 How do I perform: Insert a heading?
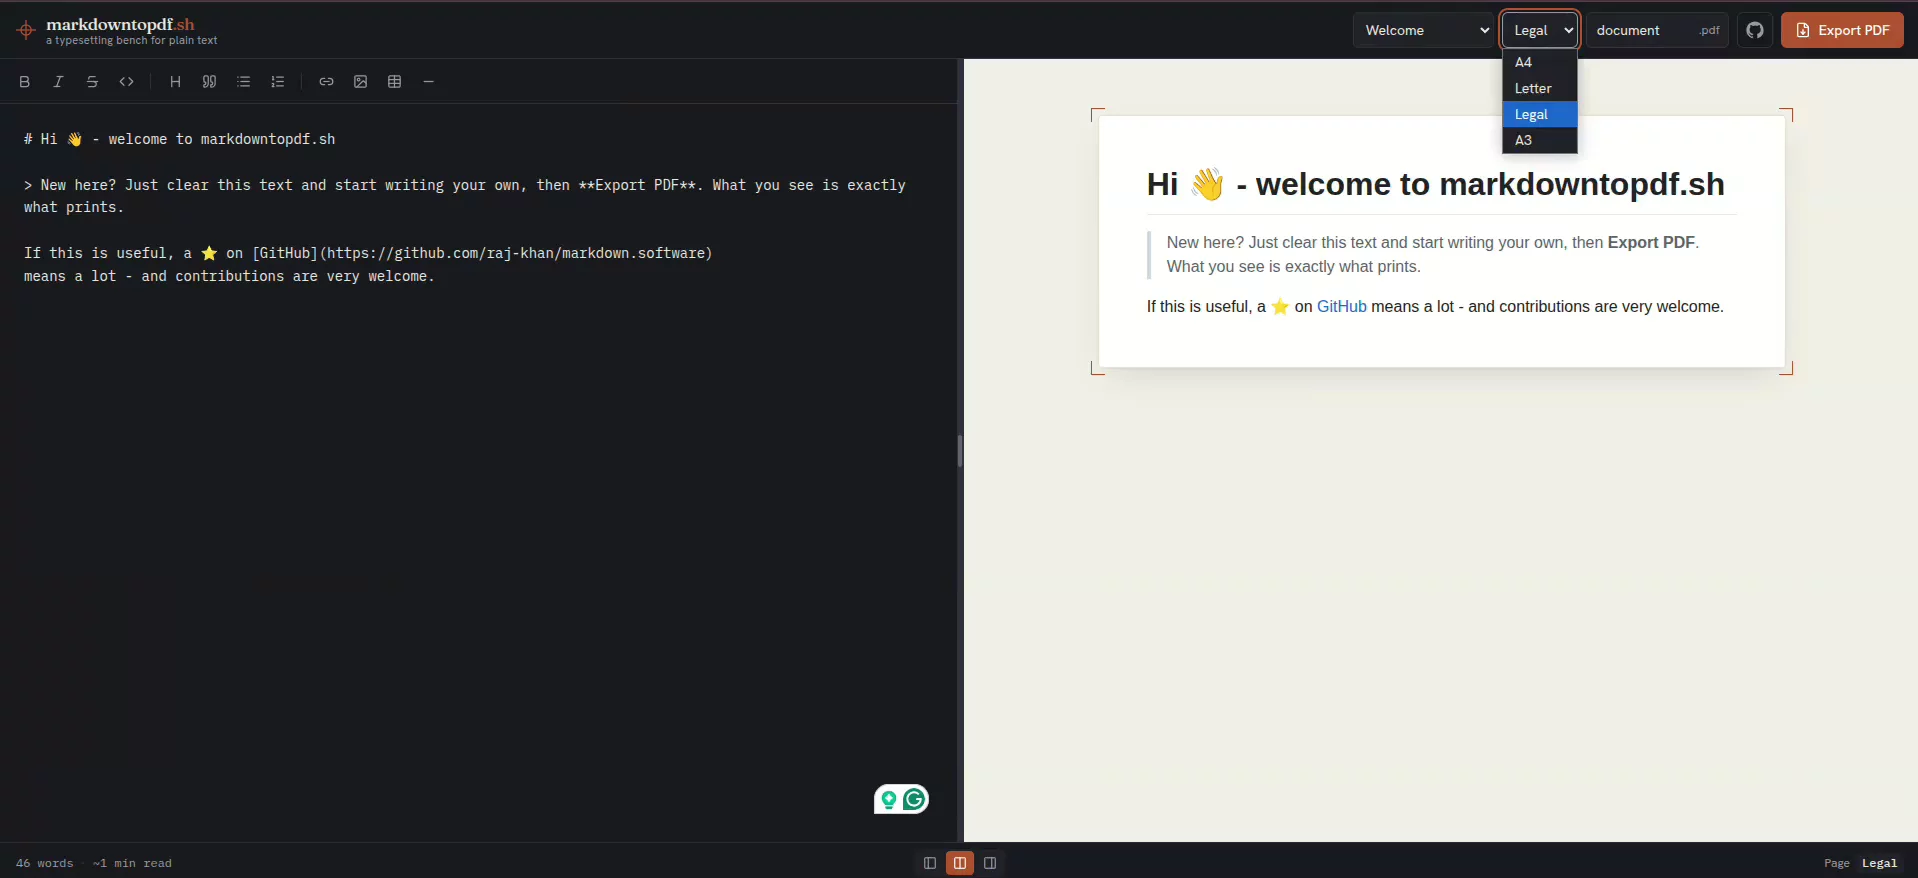pos(175,82)
